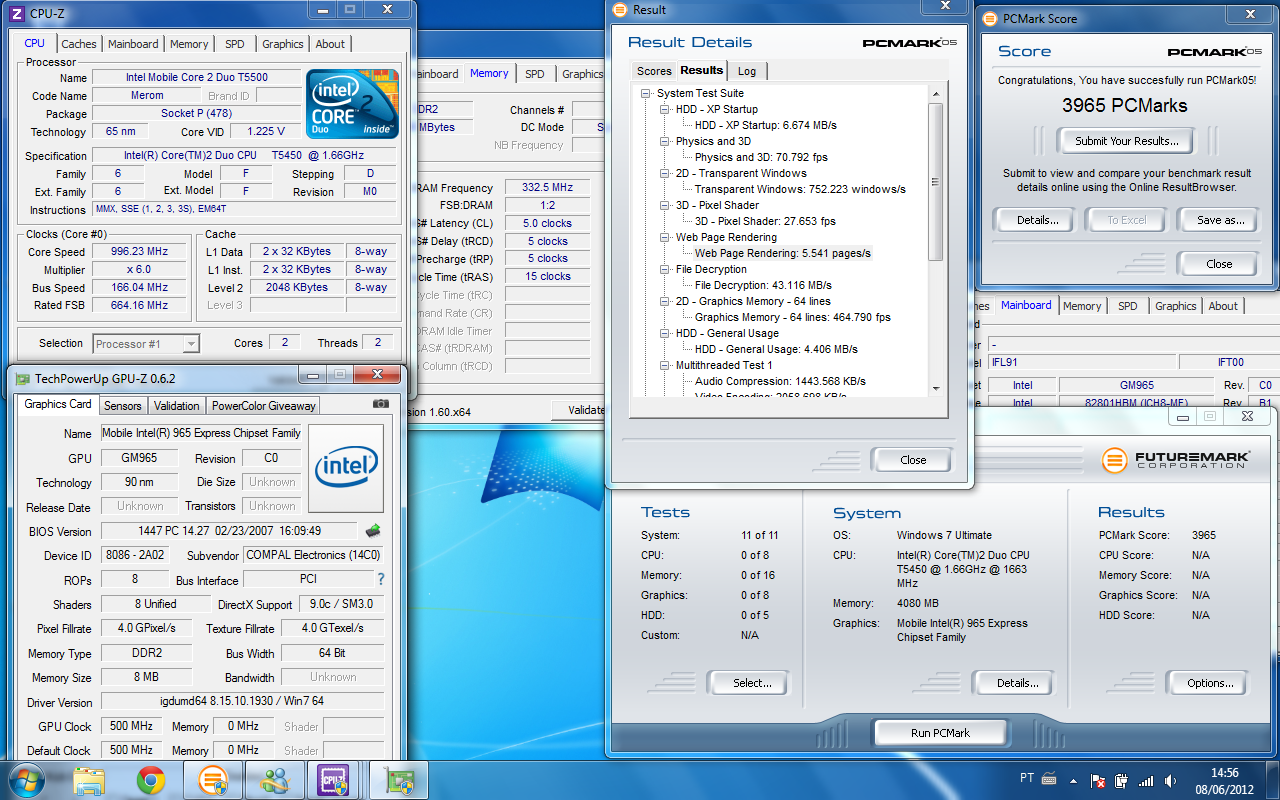Collapse the Multithreaded Test 1 node
Viewport: 1280px width, 800px height.
(665, 365)
